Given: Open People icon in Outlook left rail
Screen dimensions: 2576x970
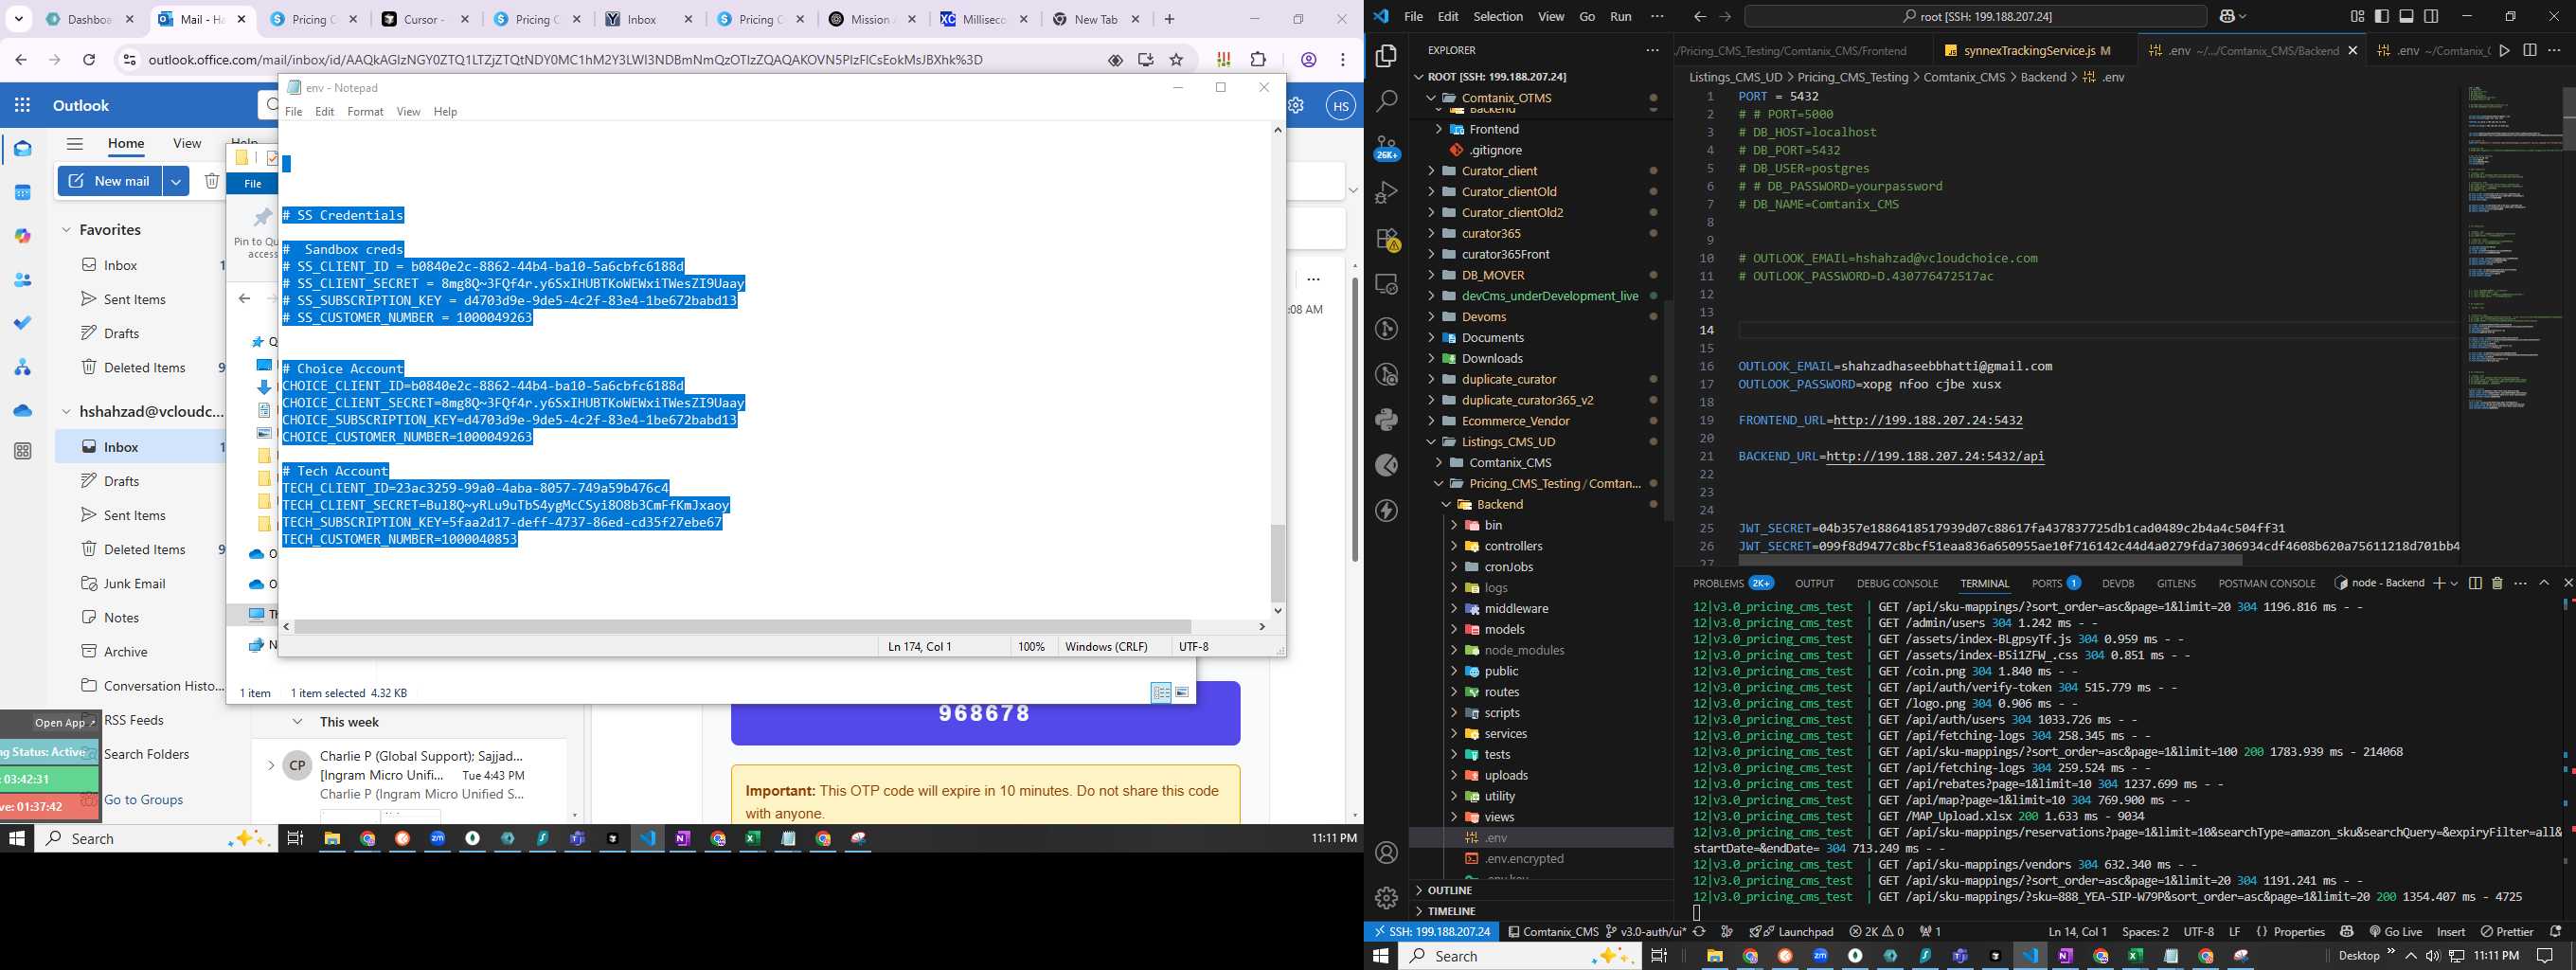Looking at the screenshot, I should [x=22, y=280].
